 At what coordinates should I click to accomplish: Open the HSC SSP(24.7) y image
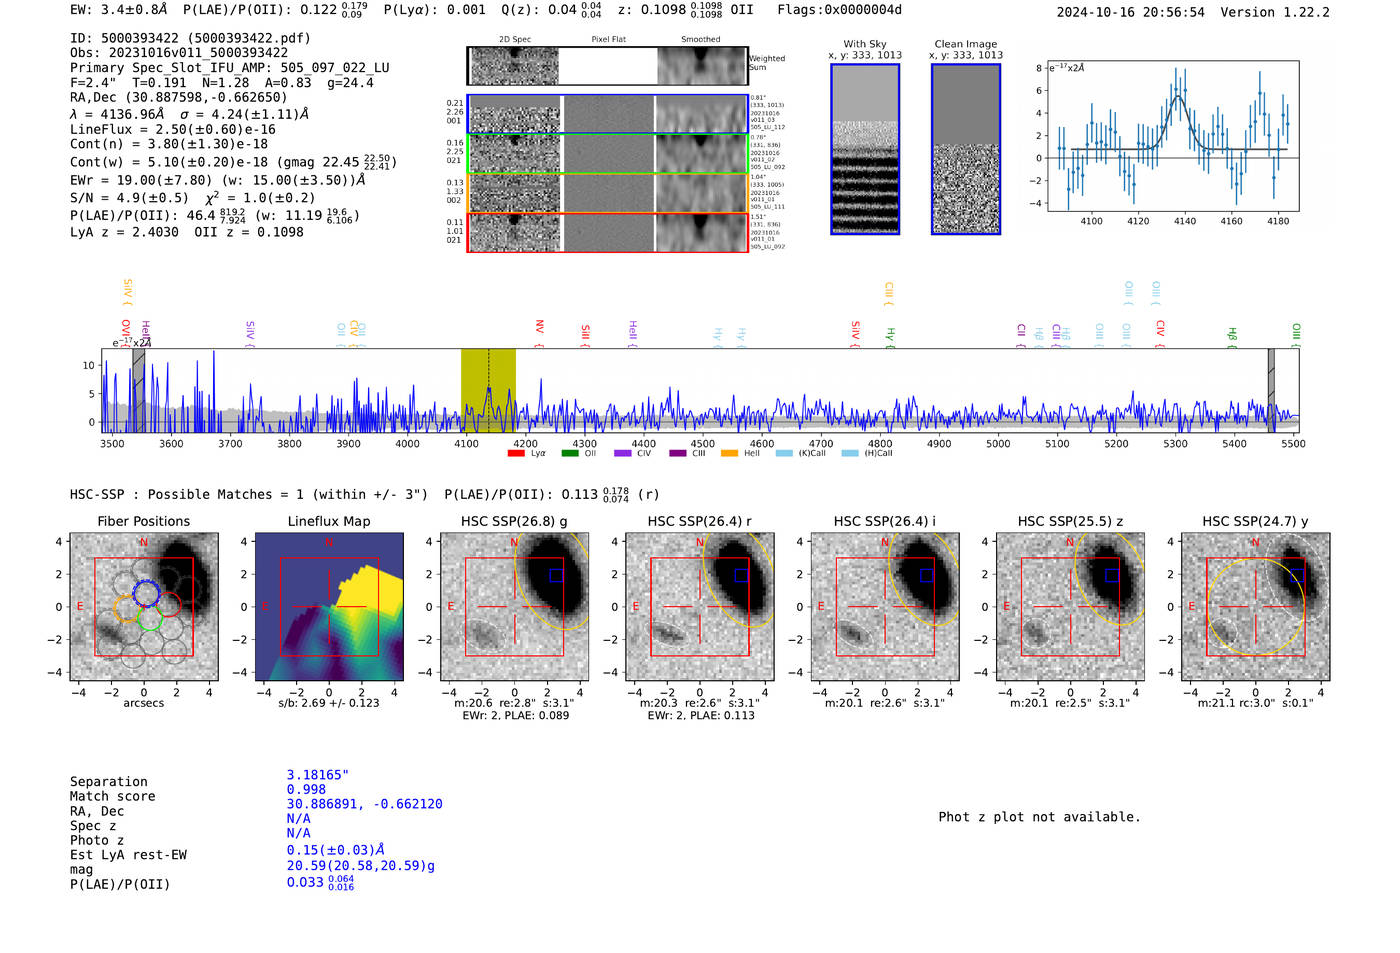pyautogui.click(x=1256, y=607)
